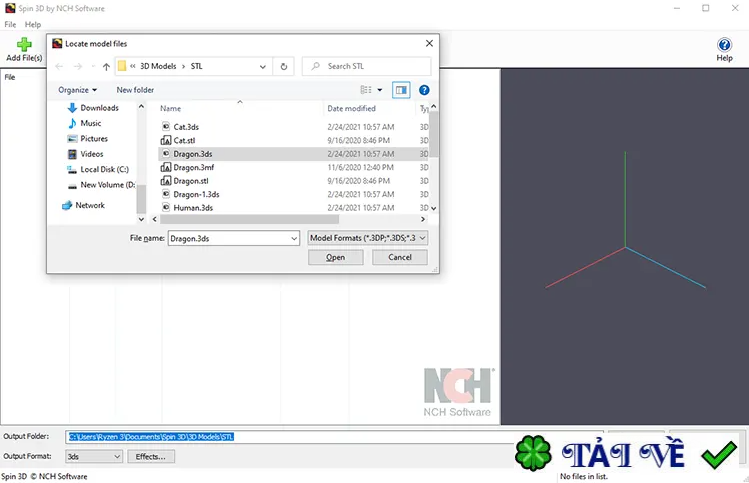749x483 pixels.
Task: Go up one folder level arrow
Action: pyautogui.click(x=106, y=66)
